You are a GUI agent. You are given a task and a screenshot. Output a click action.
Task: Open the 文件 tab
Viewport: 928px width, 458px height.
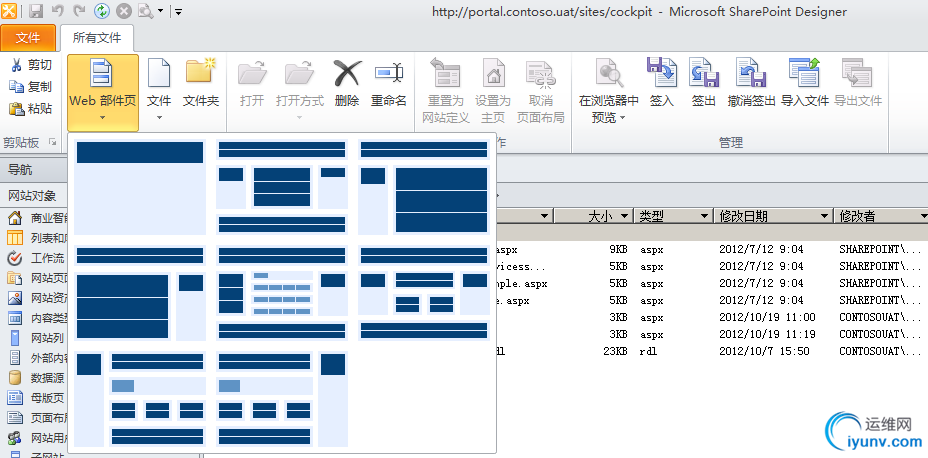click(x=28, y=38)
